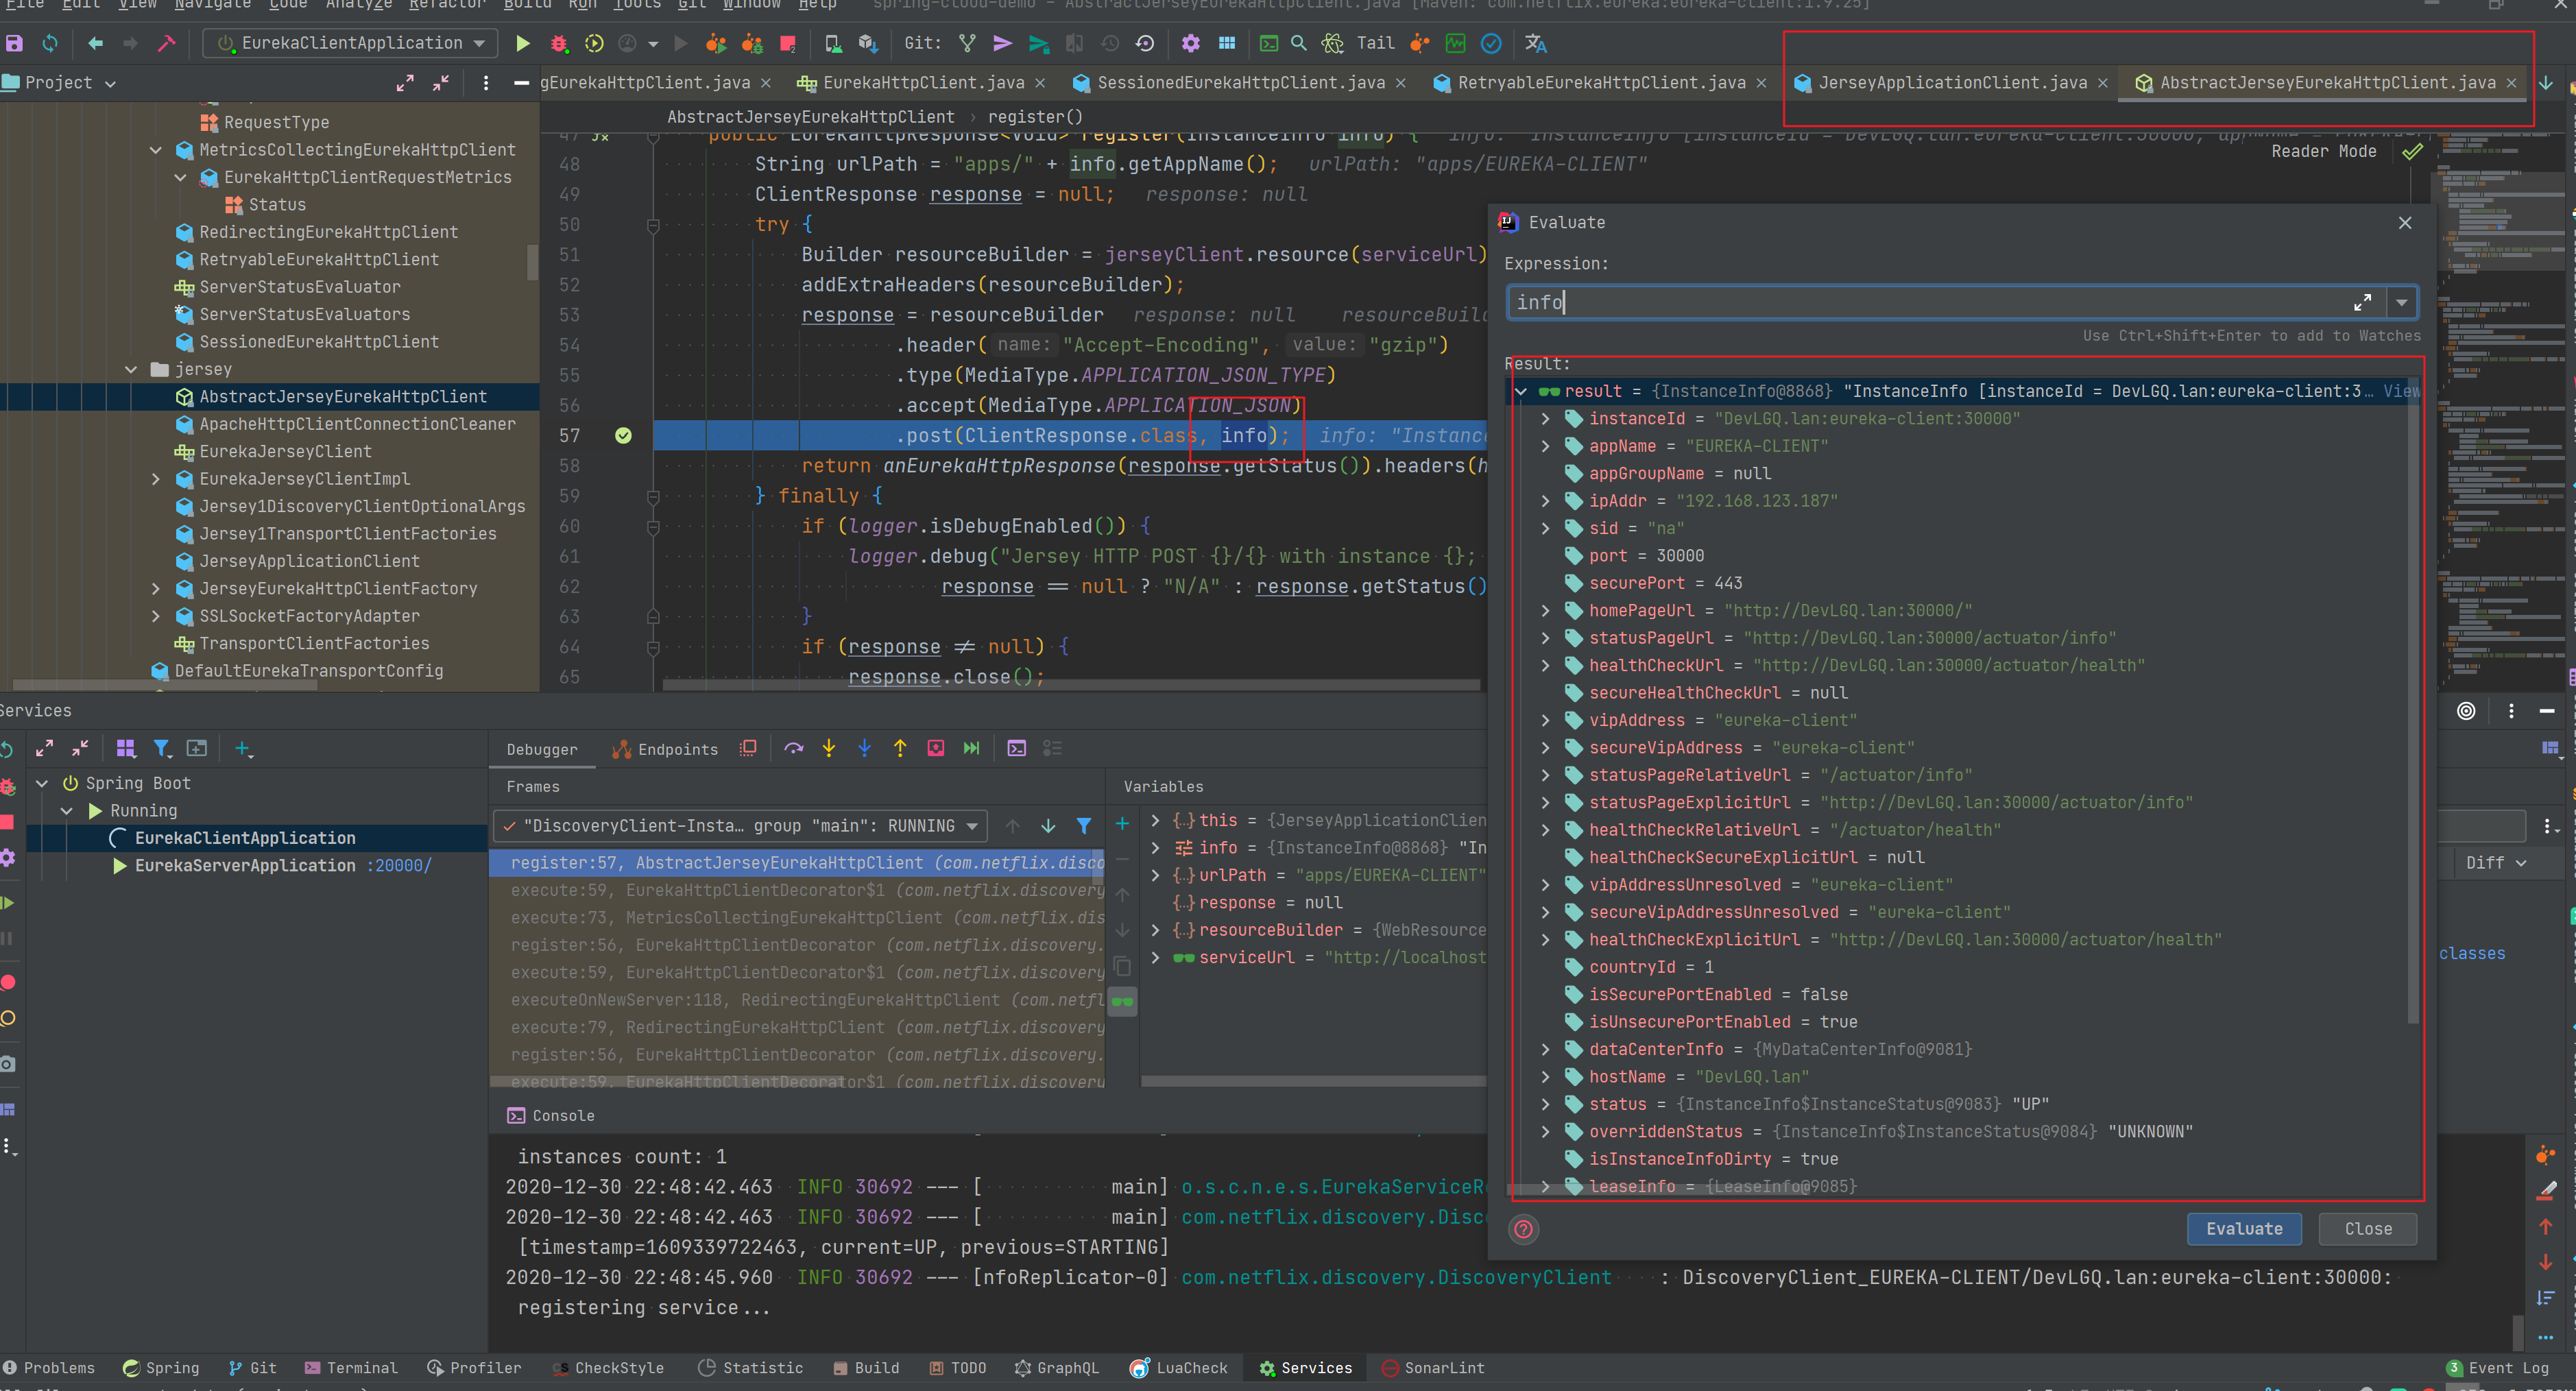This screenshot has width=2576, height=1391.
Task: Click the Close button in Evaluate dialog
Action: (2368, 1229)
